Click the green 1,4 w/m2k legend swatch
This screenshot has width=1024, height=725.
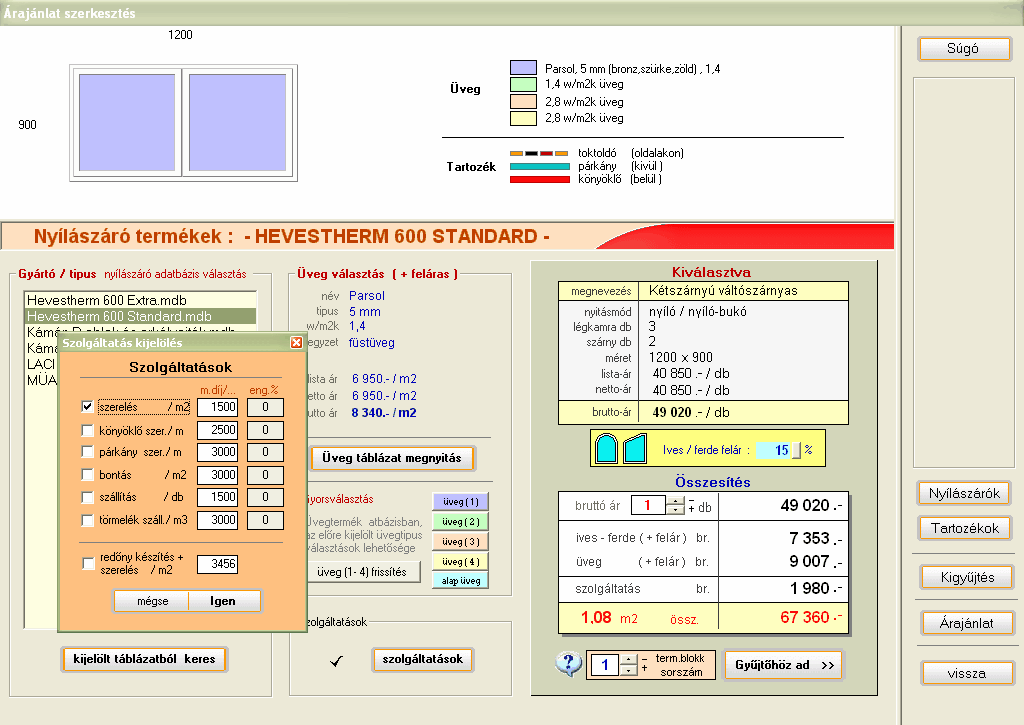pyautogui.click(x=523, y=84)
